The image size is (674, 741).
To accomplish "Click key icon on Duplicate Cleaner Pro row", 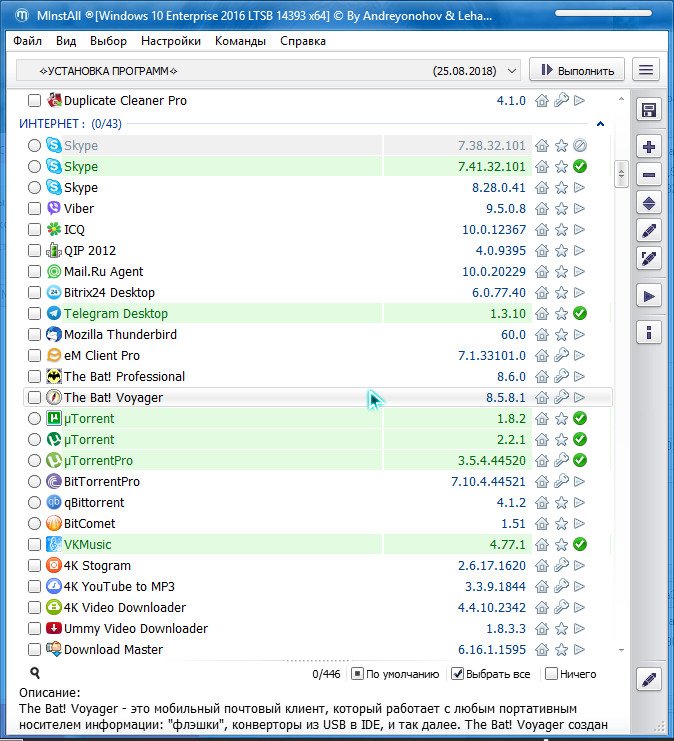I will point(561,100).
